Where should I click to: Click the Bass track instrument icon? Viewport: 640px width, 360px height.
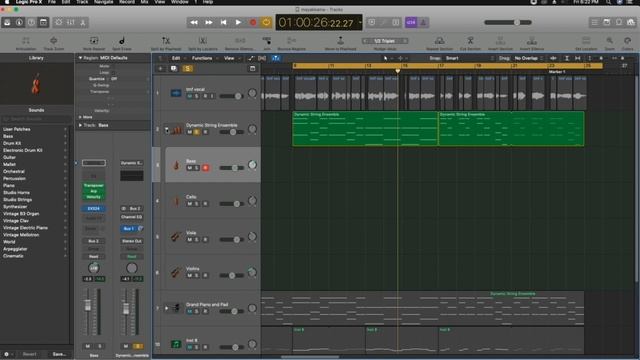[x=176, y=165]
